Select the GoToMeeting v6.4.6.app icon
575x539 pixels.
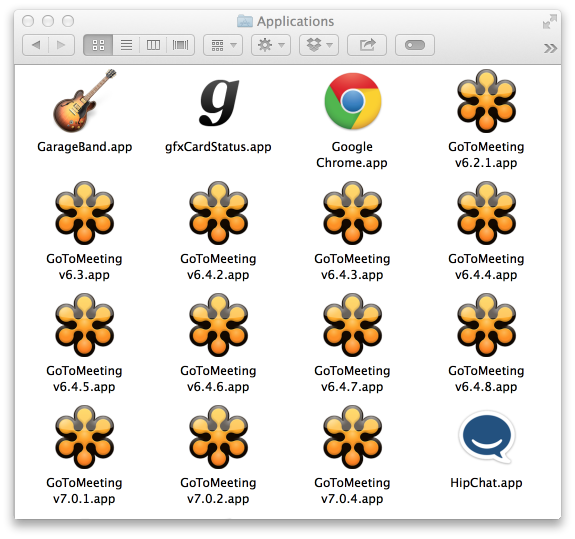pyautogui.click(x=219, y=325)
